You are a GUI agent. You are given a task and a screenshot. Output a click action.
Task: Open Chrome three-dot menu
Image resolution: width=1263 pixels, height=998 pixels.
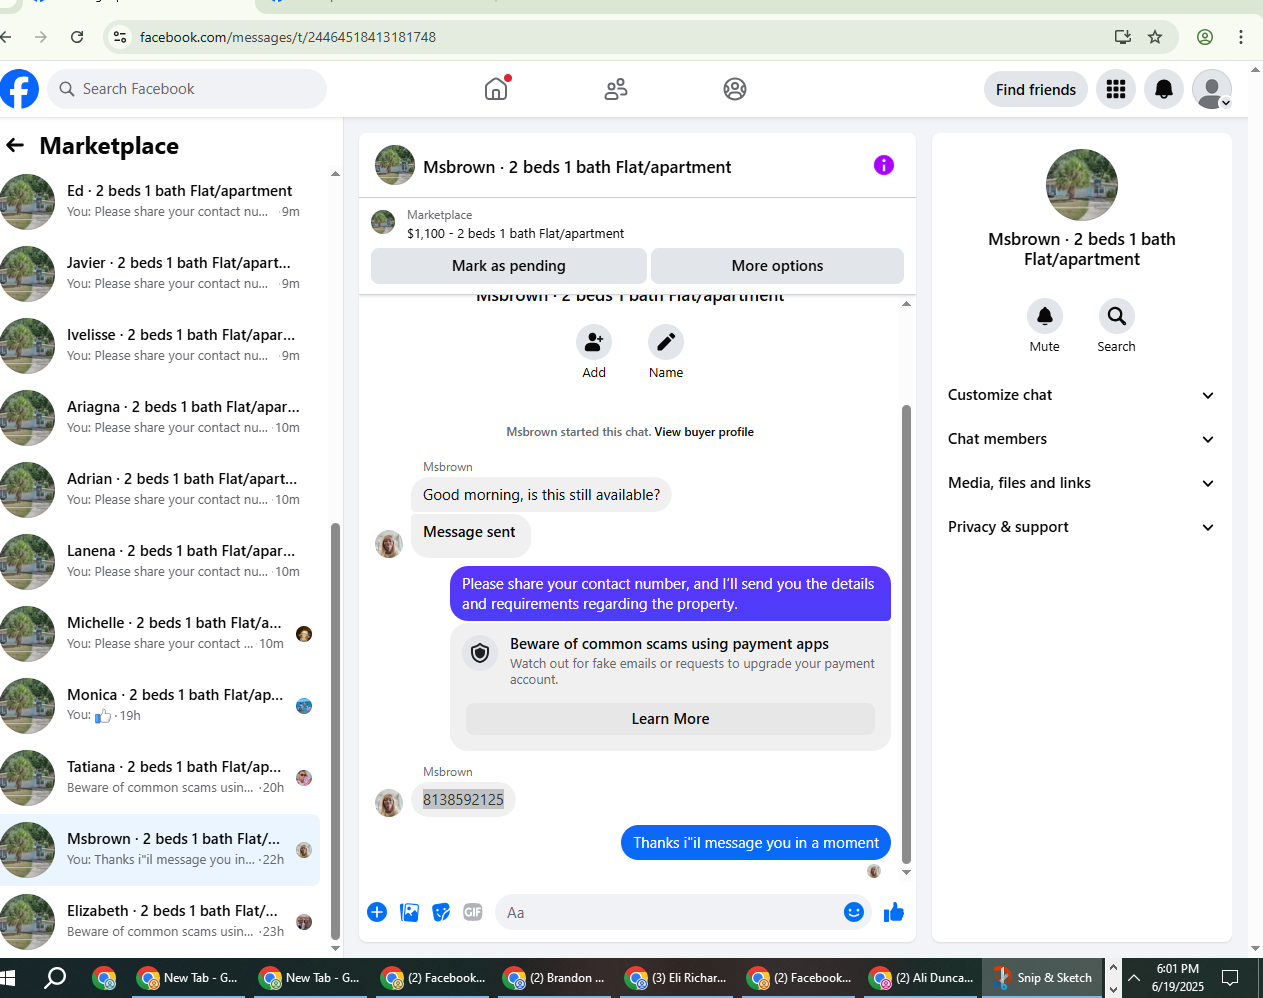tap(1241, 37)
